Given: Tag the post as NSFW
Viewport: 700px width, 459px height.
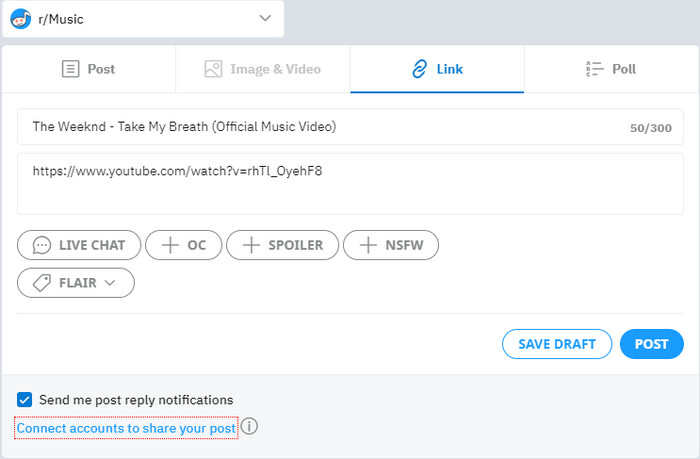Looking at the screenshot, I should point(391,245).
